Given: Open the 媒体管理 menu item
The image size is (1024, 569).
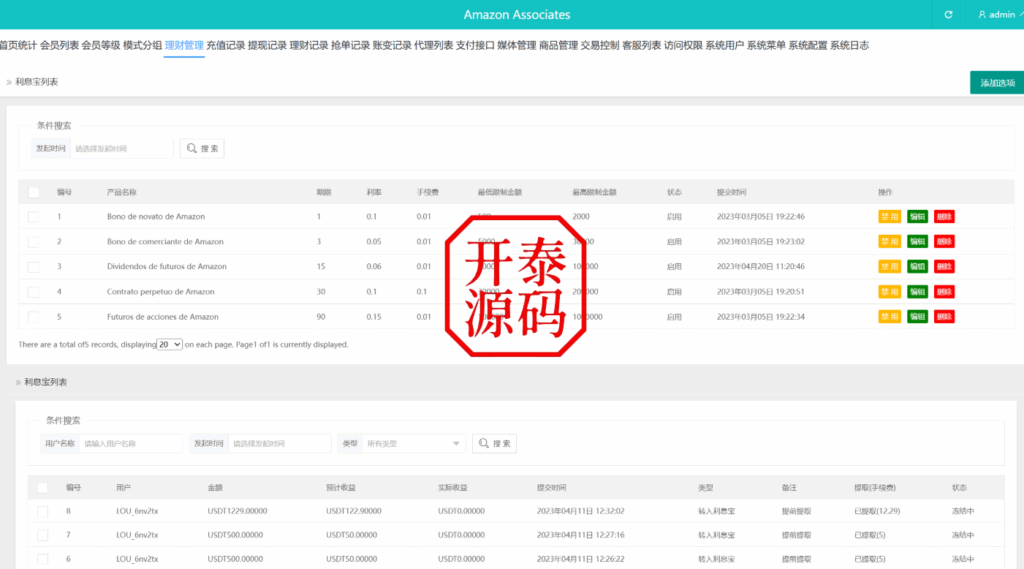Looking at the screenshot, I should [x=517, y=45].
